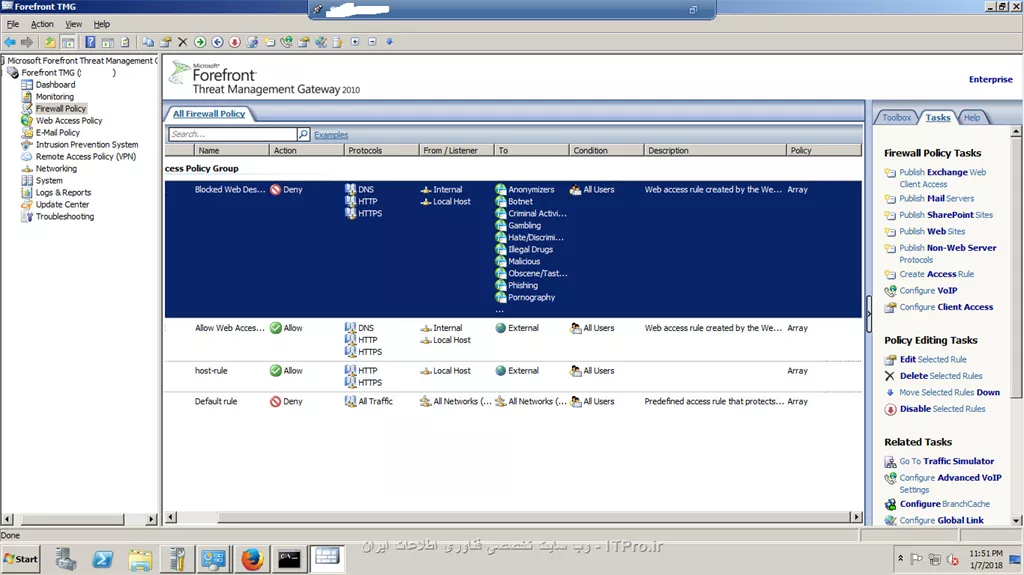Screen dimensions: 1024x575
Task: Select the host-rule row name
Action: point(211,370)
